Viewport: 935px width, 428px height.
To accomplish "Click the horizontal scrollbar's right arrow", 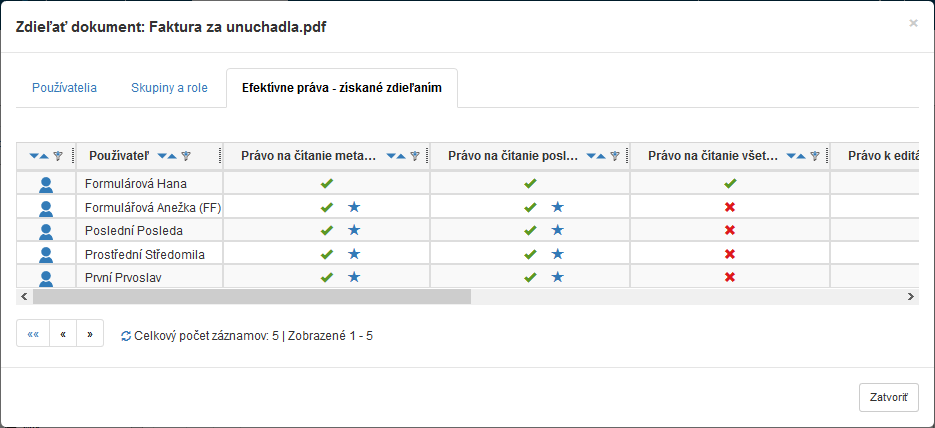I will pyautogui.click(x=911, y=297).
